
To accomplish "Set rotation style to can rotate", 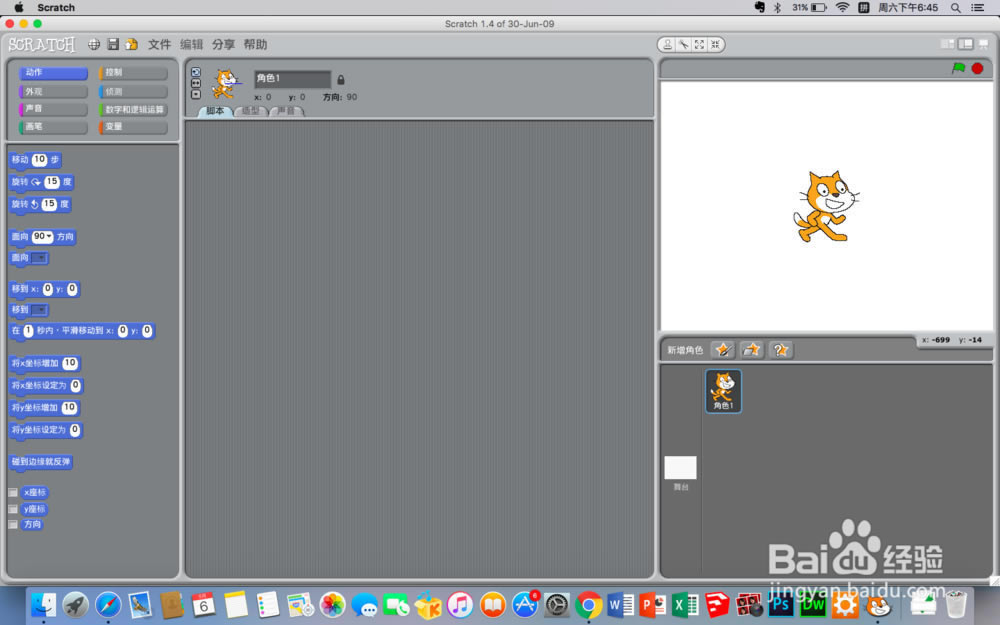I will (x=196, y=72).
